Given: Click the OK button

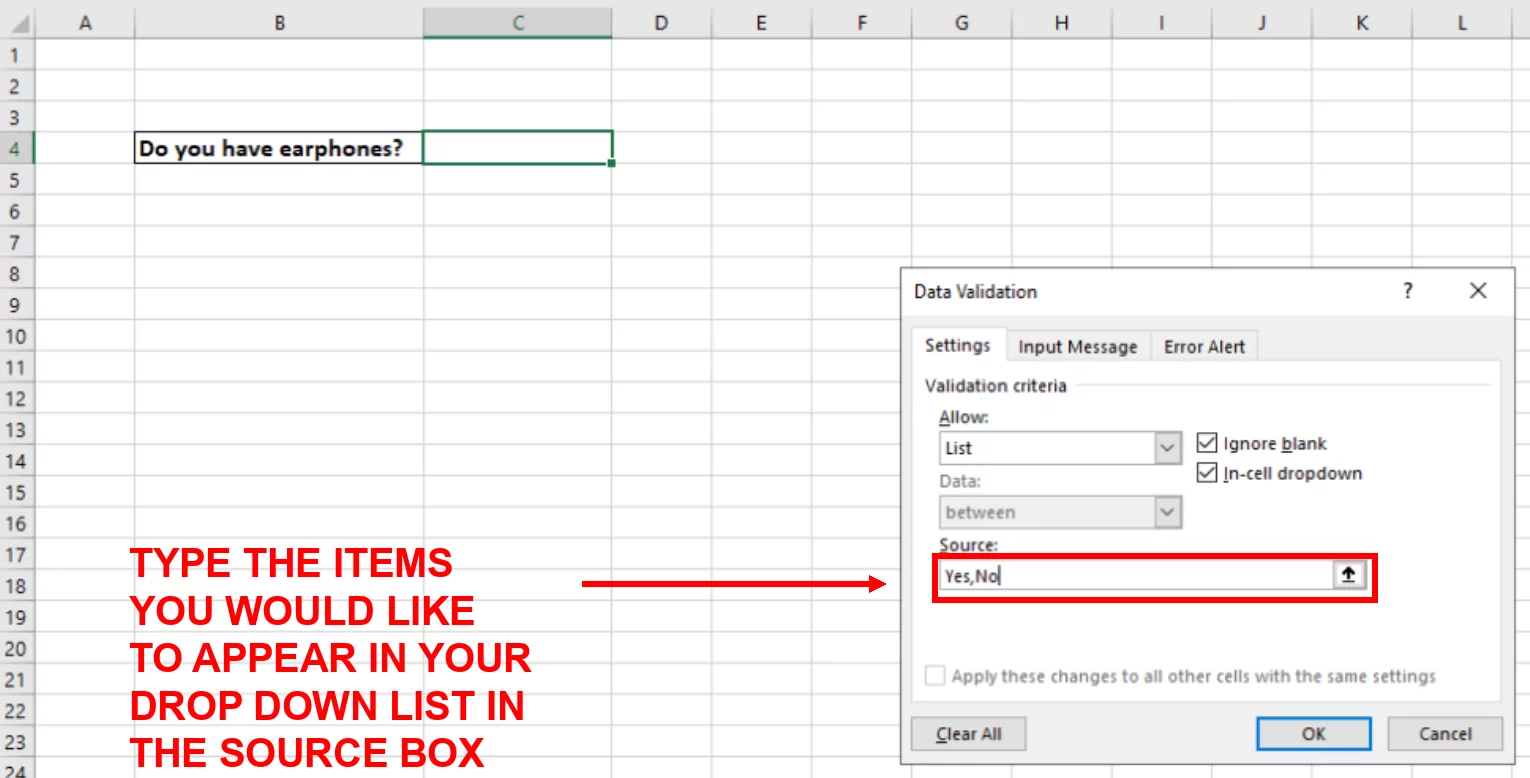Looking at the screenshot, I should coord(1313,733).
